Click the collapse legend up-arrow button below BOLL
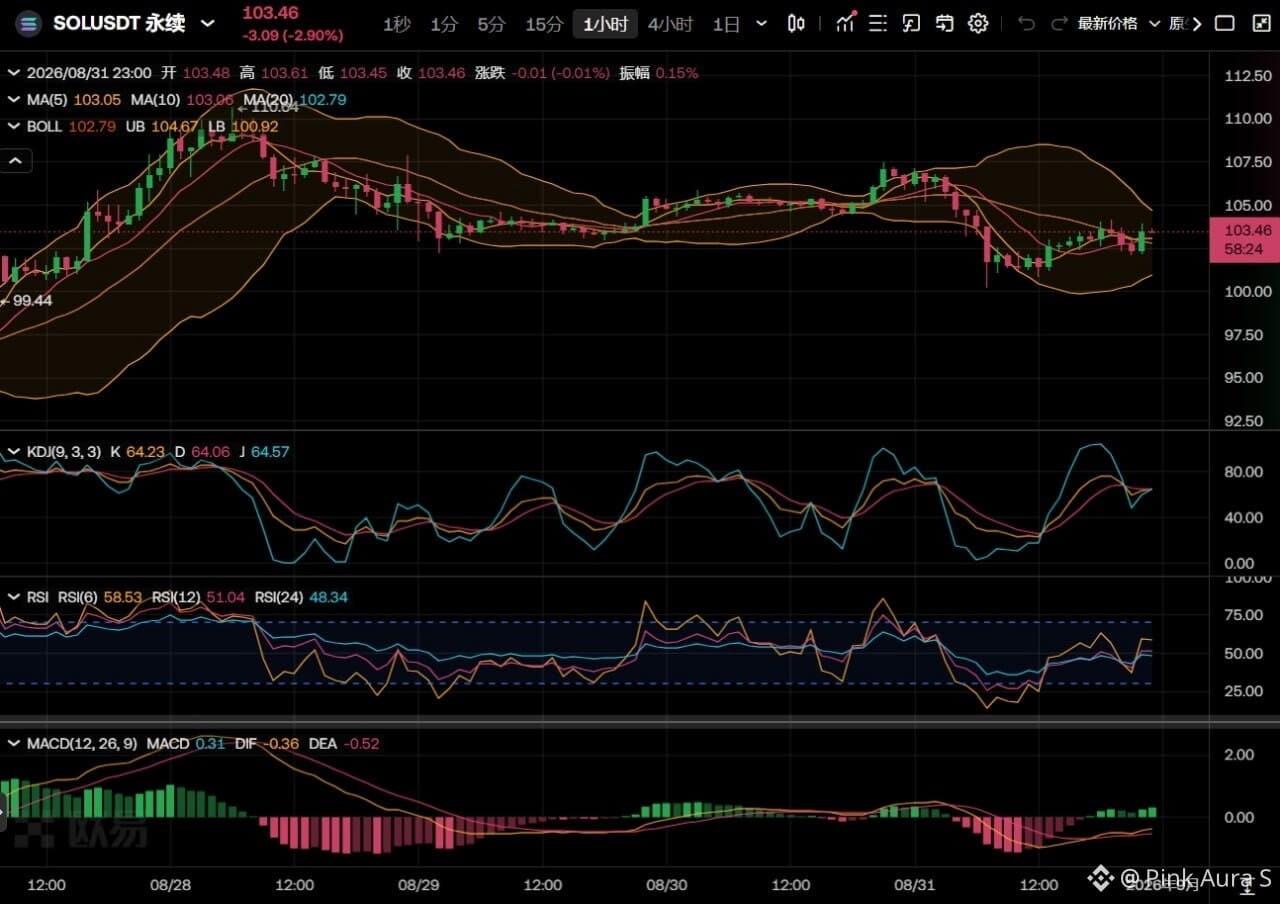The image size is (1280, 904). (17, 160)
